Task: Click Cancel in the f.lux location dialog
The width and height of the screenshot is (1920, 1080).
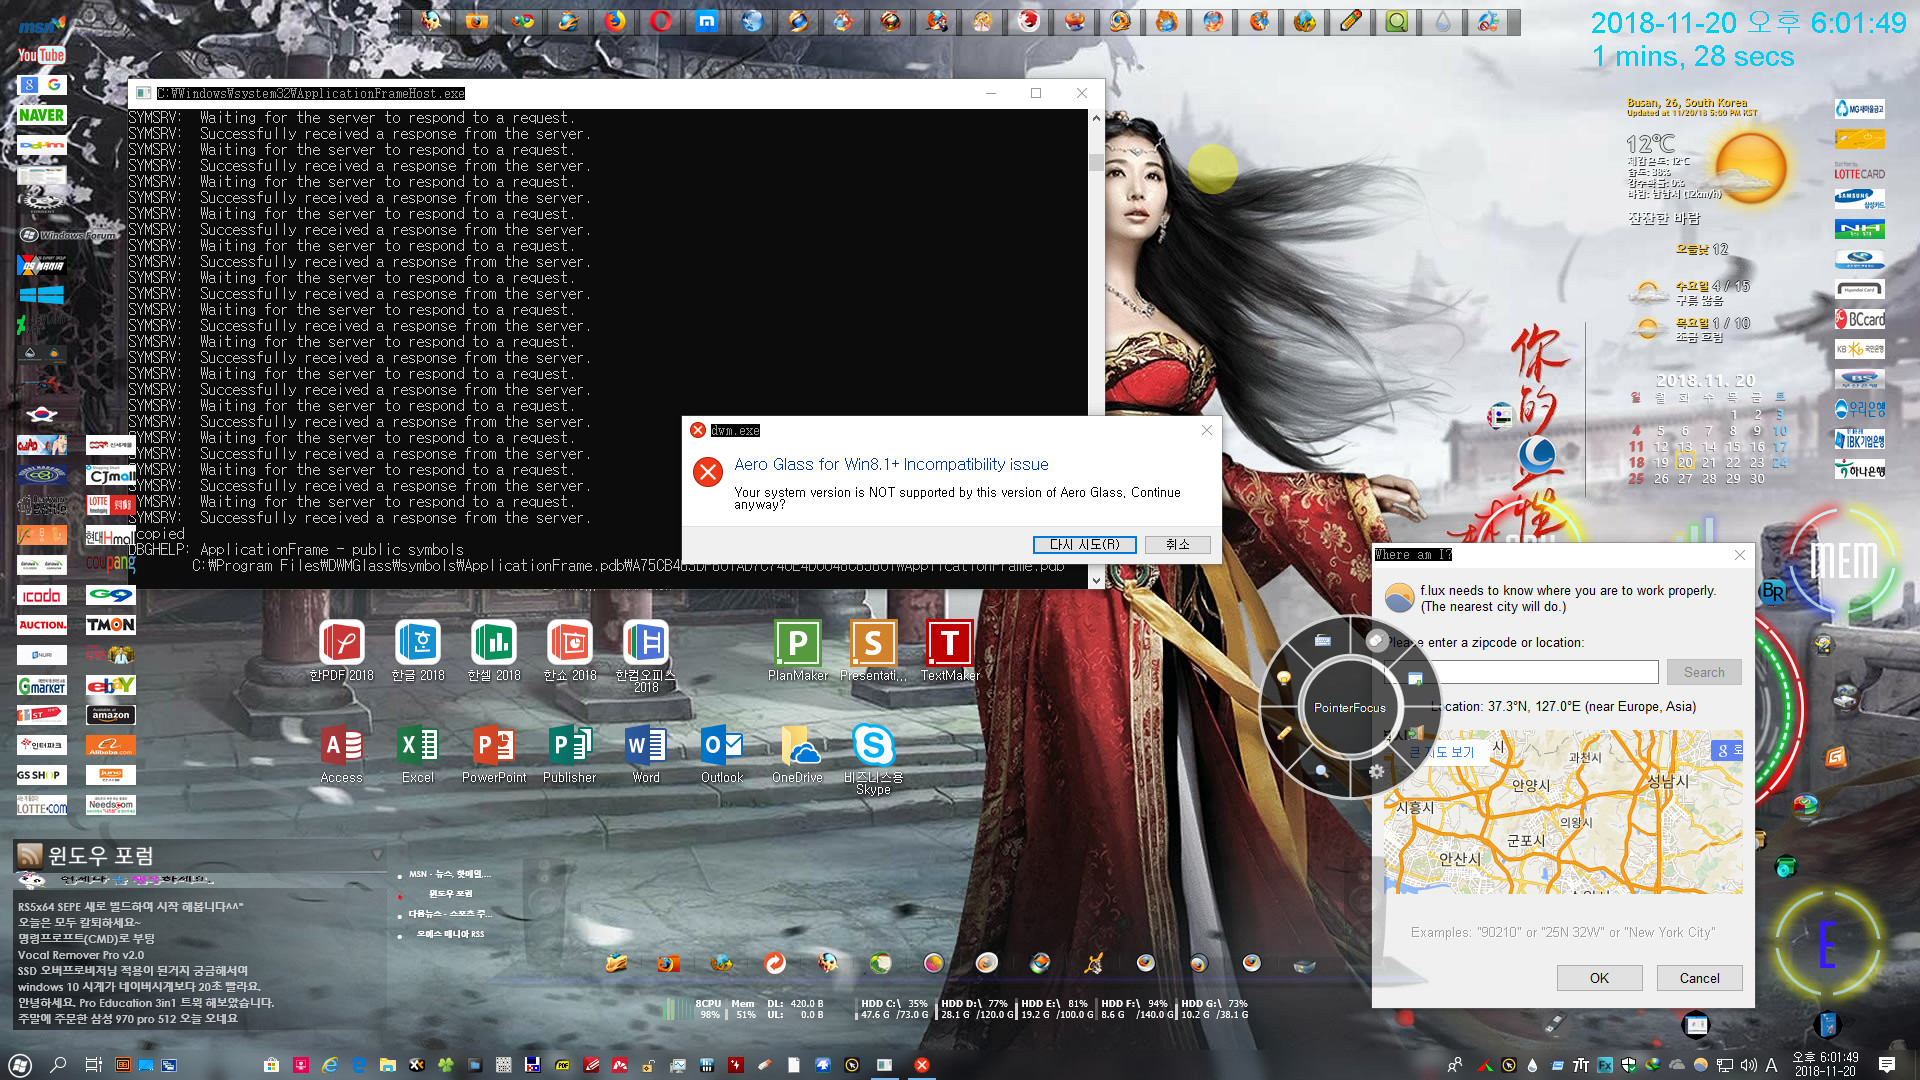Action: click(1699, 978)
